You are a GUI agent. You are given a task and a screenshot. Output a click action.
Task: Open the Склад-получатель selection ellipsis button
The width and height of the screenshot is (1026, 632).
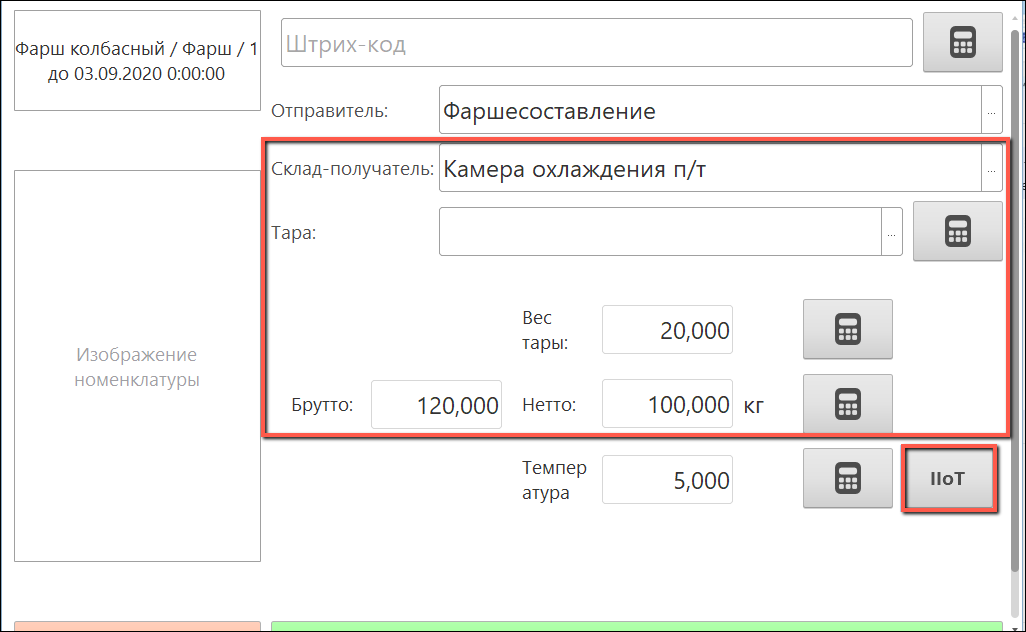coord(991,169)
